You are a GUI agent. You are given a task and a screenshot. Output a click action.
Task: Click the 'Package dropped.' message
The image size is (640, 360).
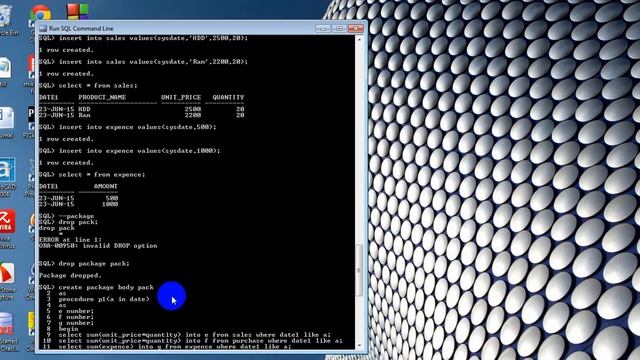point(70,276)
